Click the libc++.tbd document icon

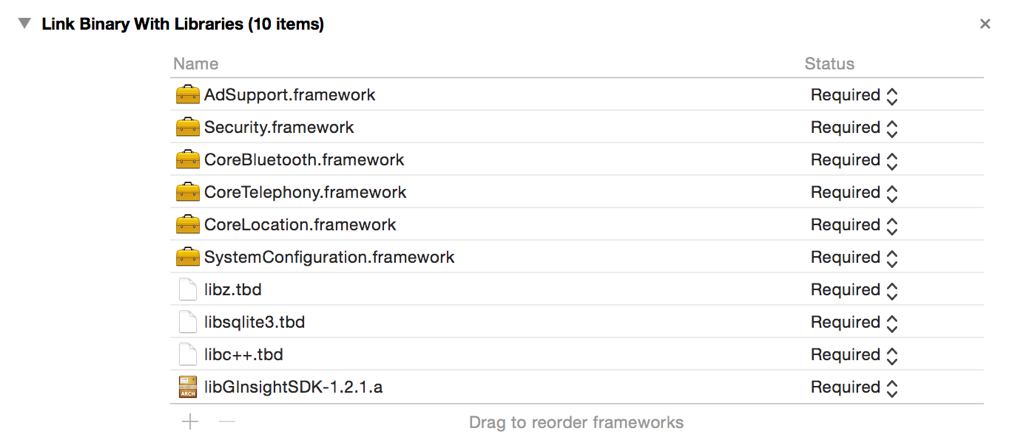pyautogui.click(x=187, y=355)
